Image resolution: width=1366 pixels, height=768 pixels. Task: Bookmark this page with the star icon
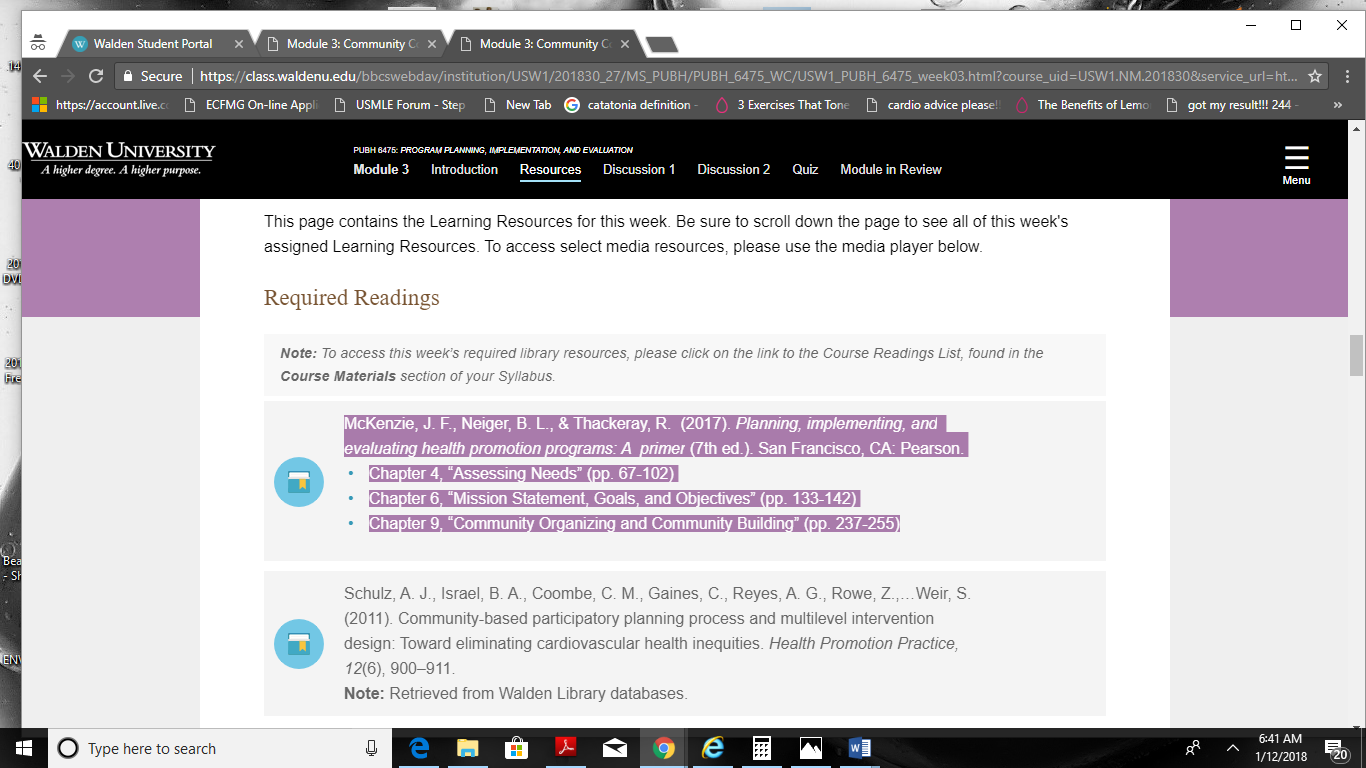[1314, 76]
